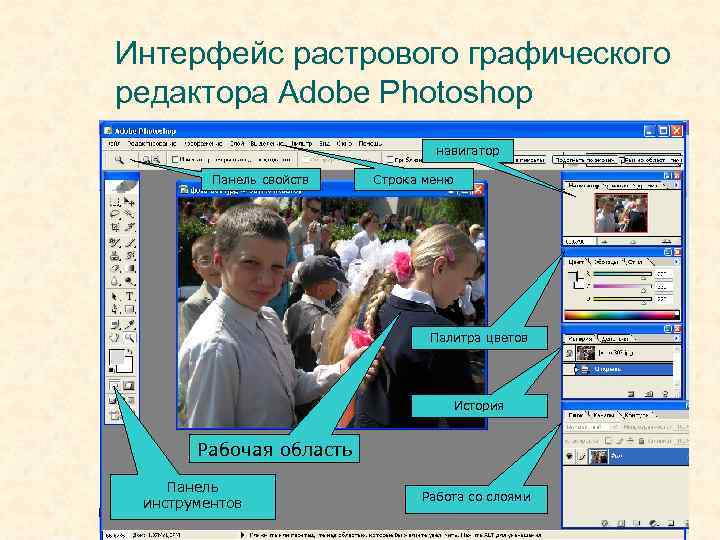Click Zoom In button in options bar
This screenshot has width=720, height=540.
coord(146,159)
